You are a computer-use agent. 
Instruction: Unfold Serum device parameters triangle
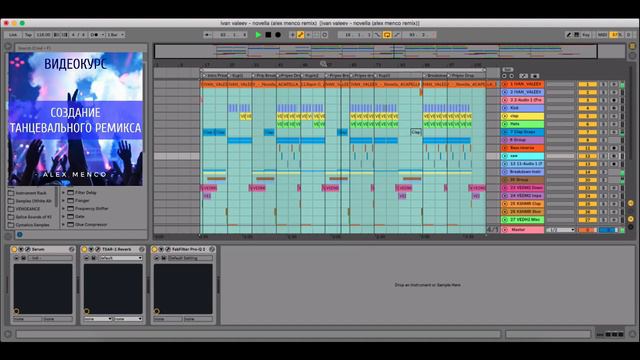tap(21, 249)
